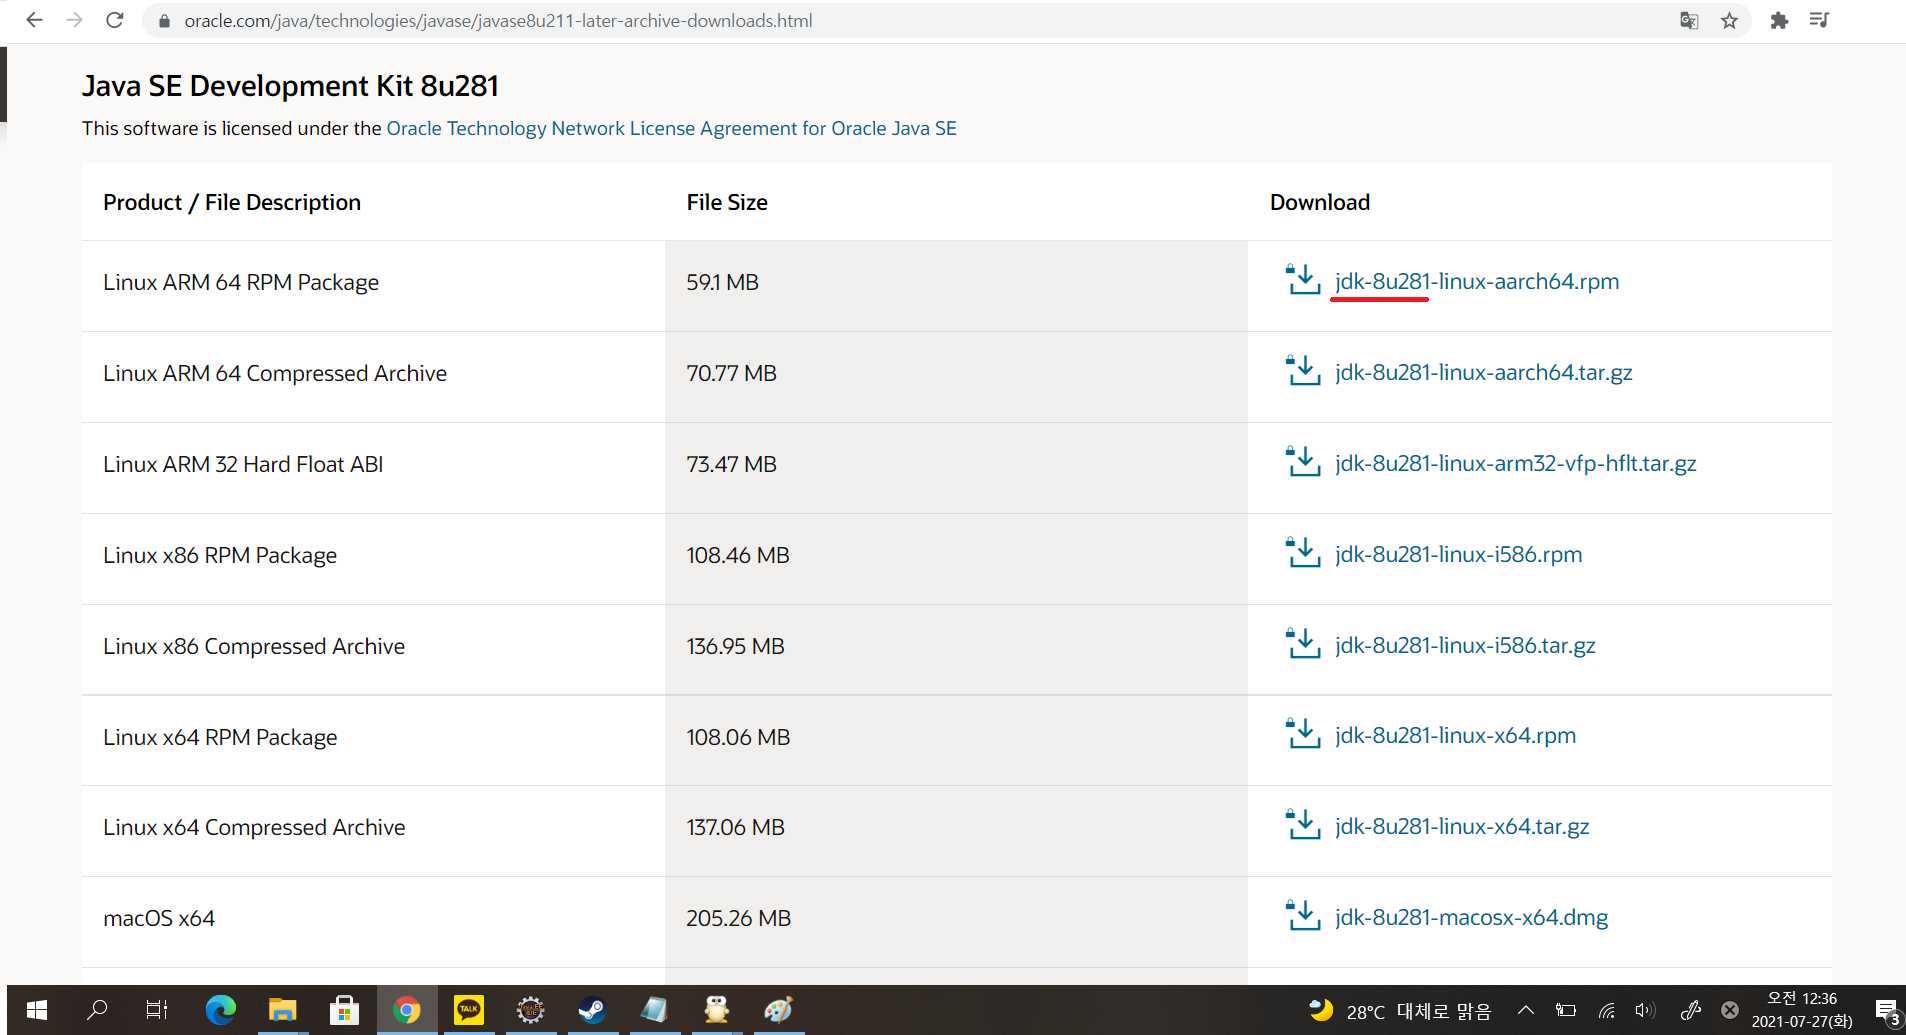
Task: Click download icon for arm32-vfp-hflt row
Action: (x=1304, y=462)
